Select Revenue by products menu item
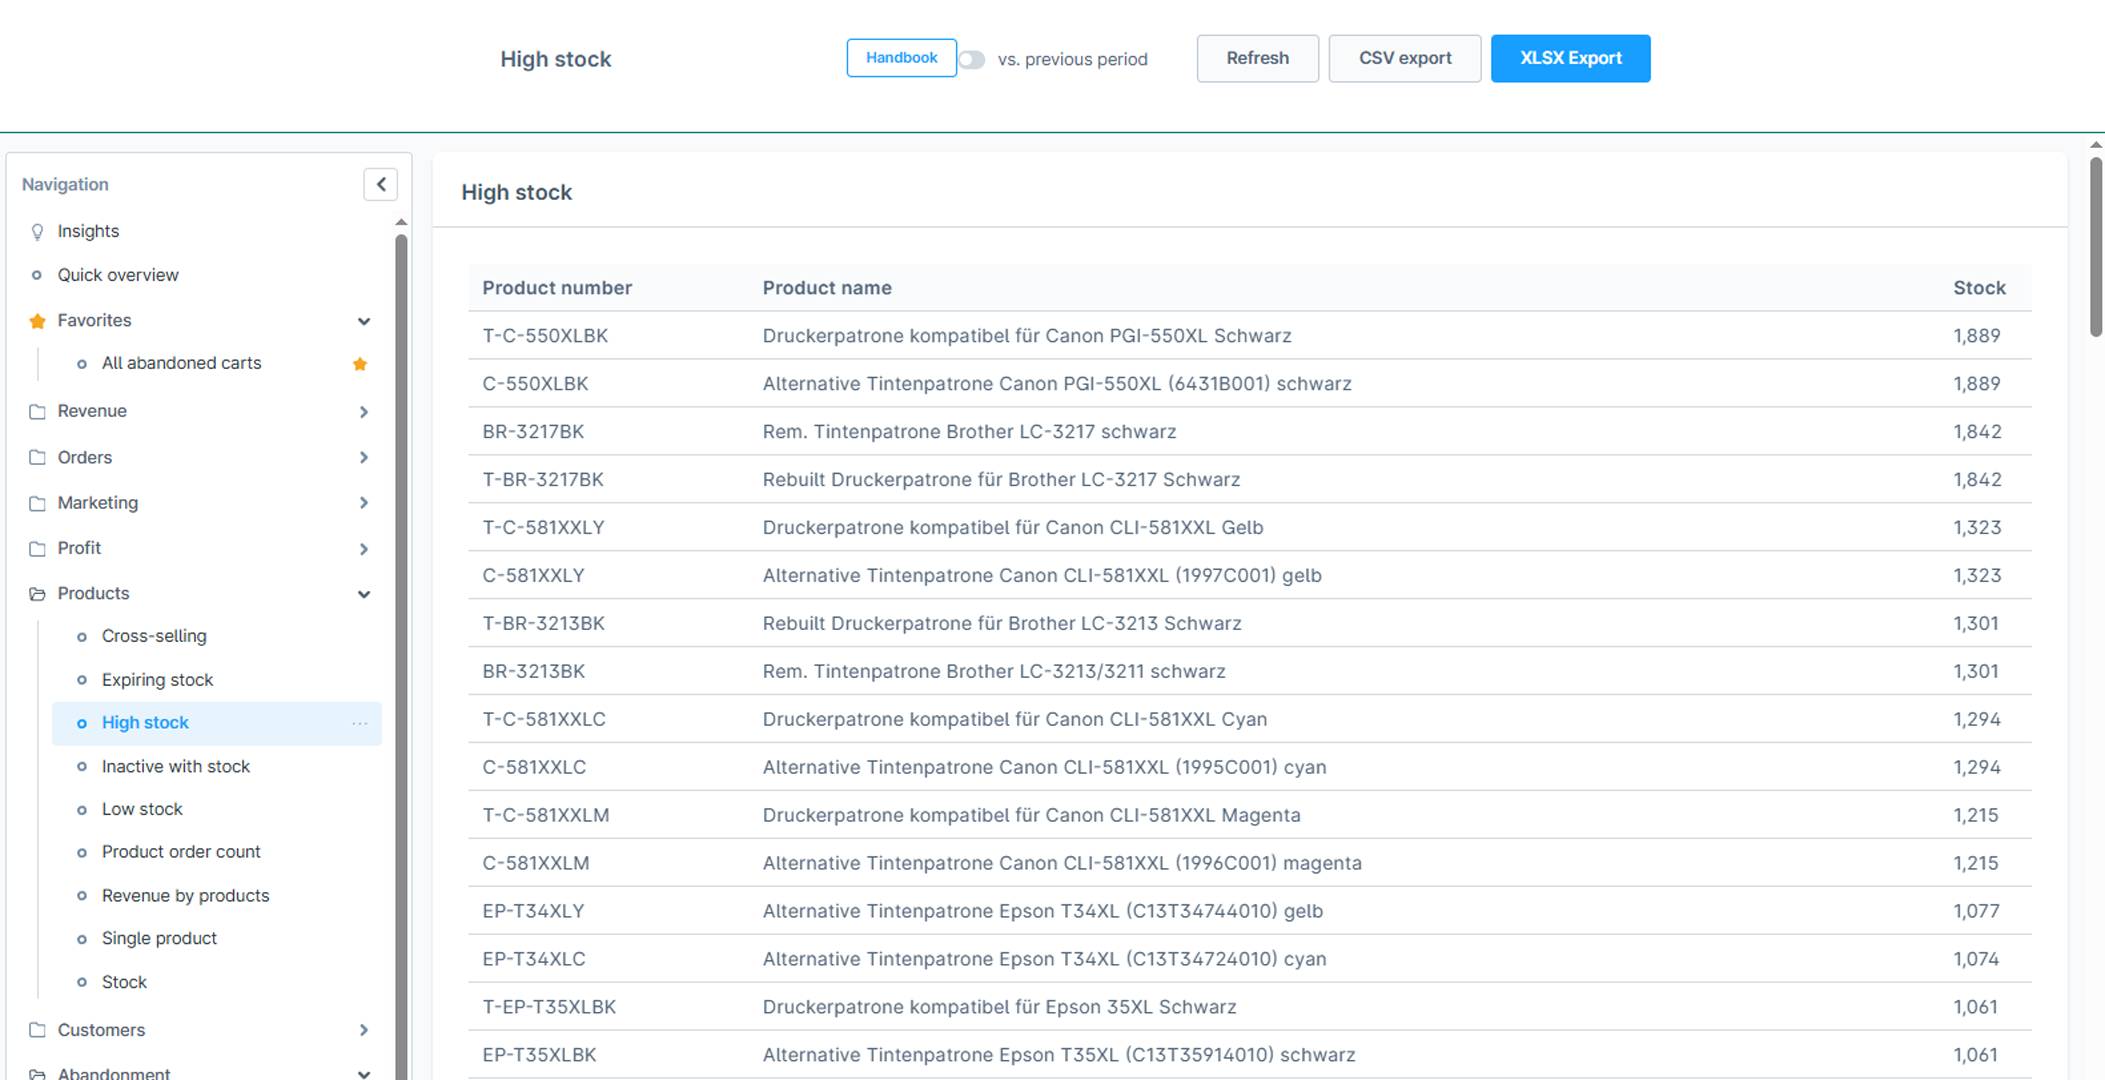 tap(185, 896)
